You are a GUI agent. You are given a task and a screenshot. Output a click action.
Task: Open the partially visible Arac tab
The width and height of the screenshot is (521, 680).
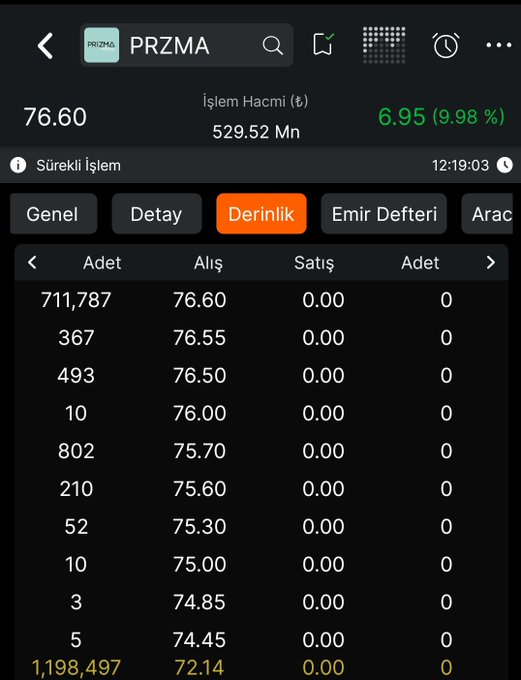coord(487,214)
